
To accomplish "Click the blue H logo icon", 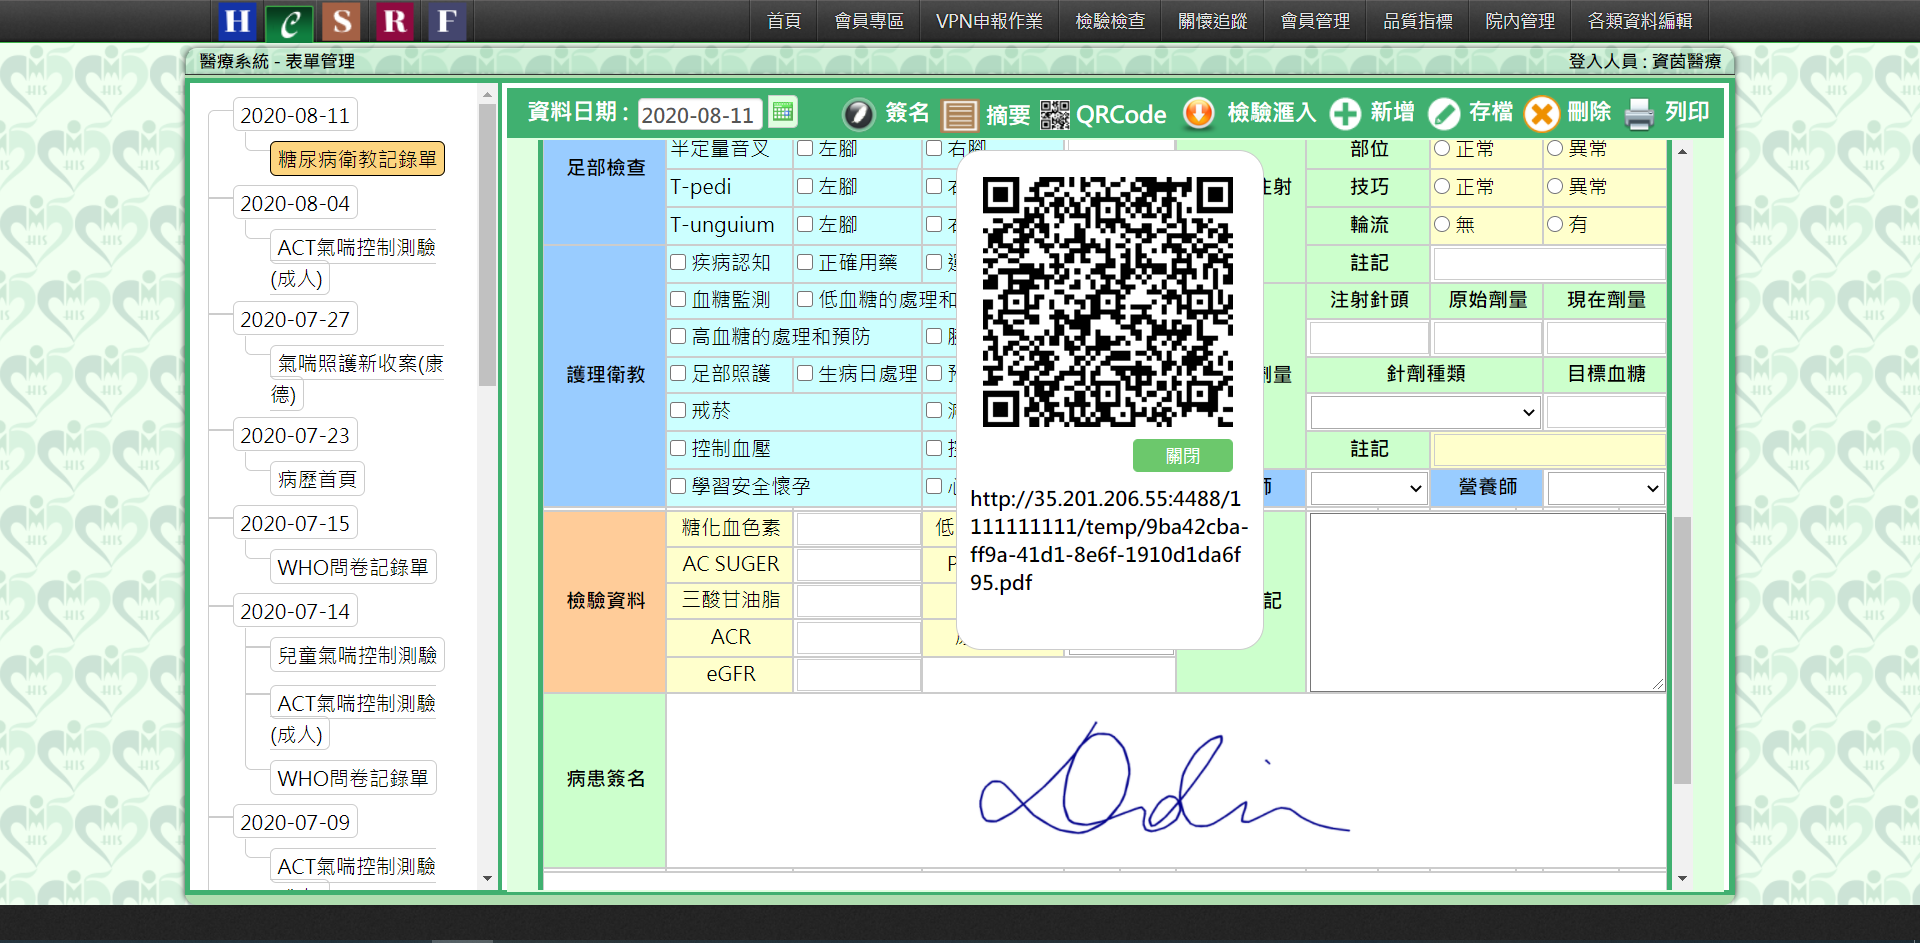I will (237, 21).
